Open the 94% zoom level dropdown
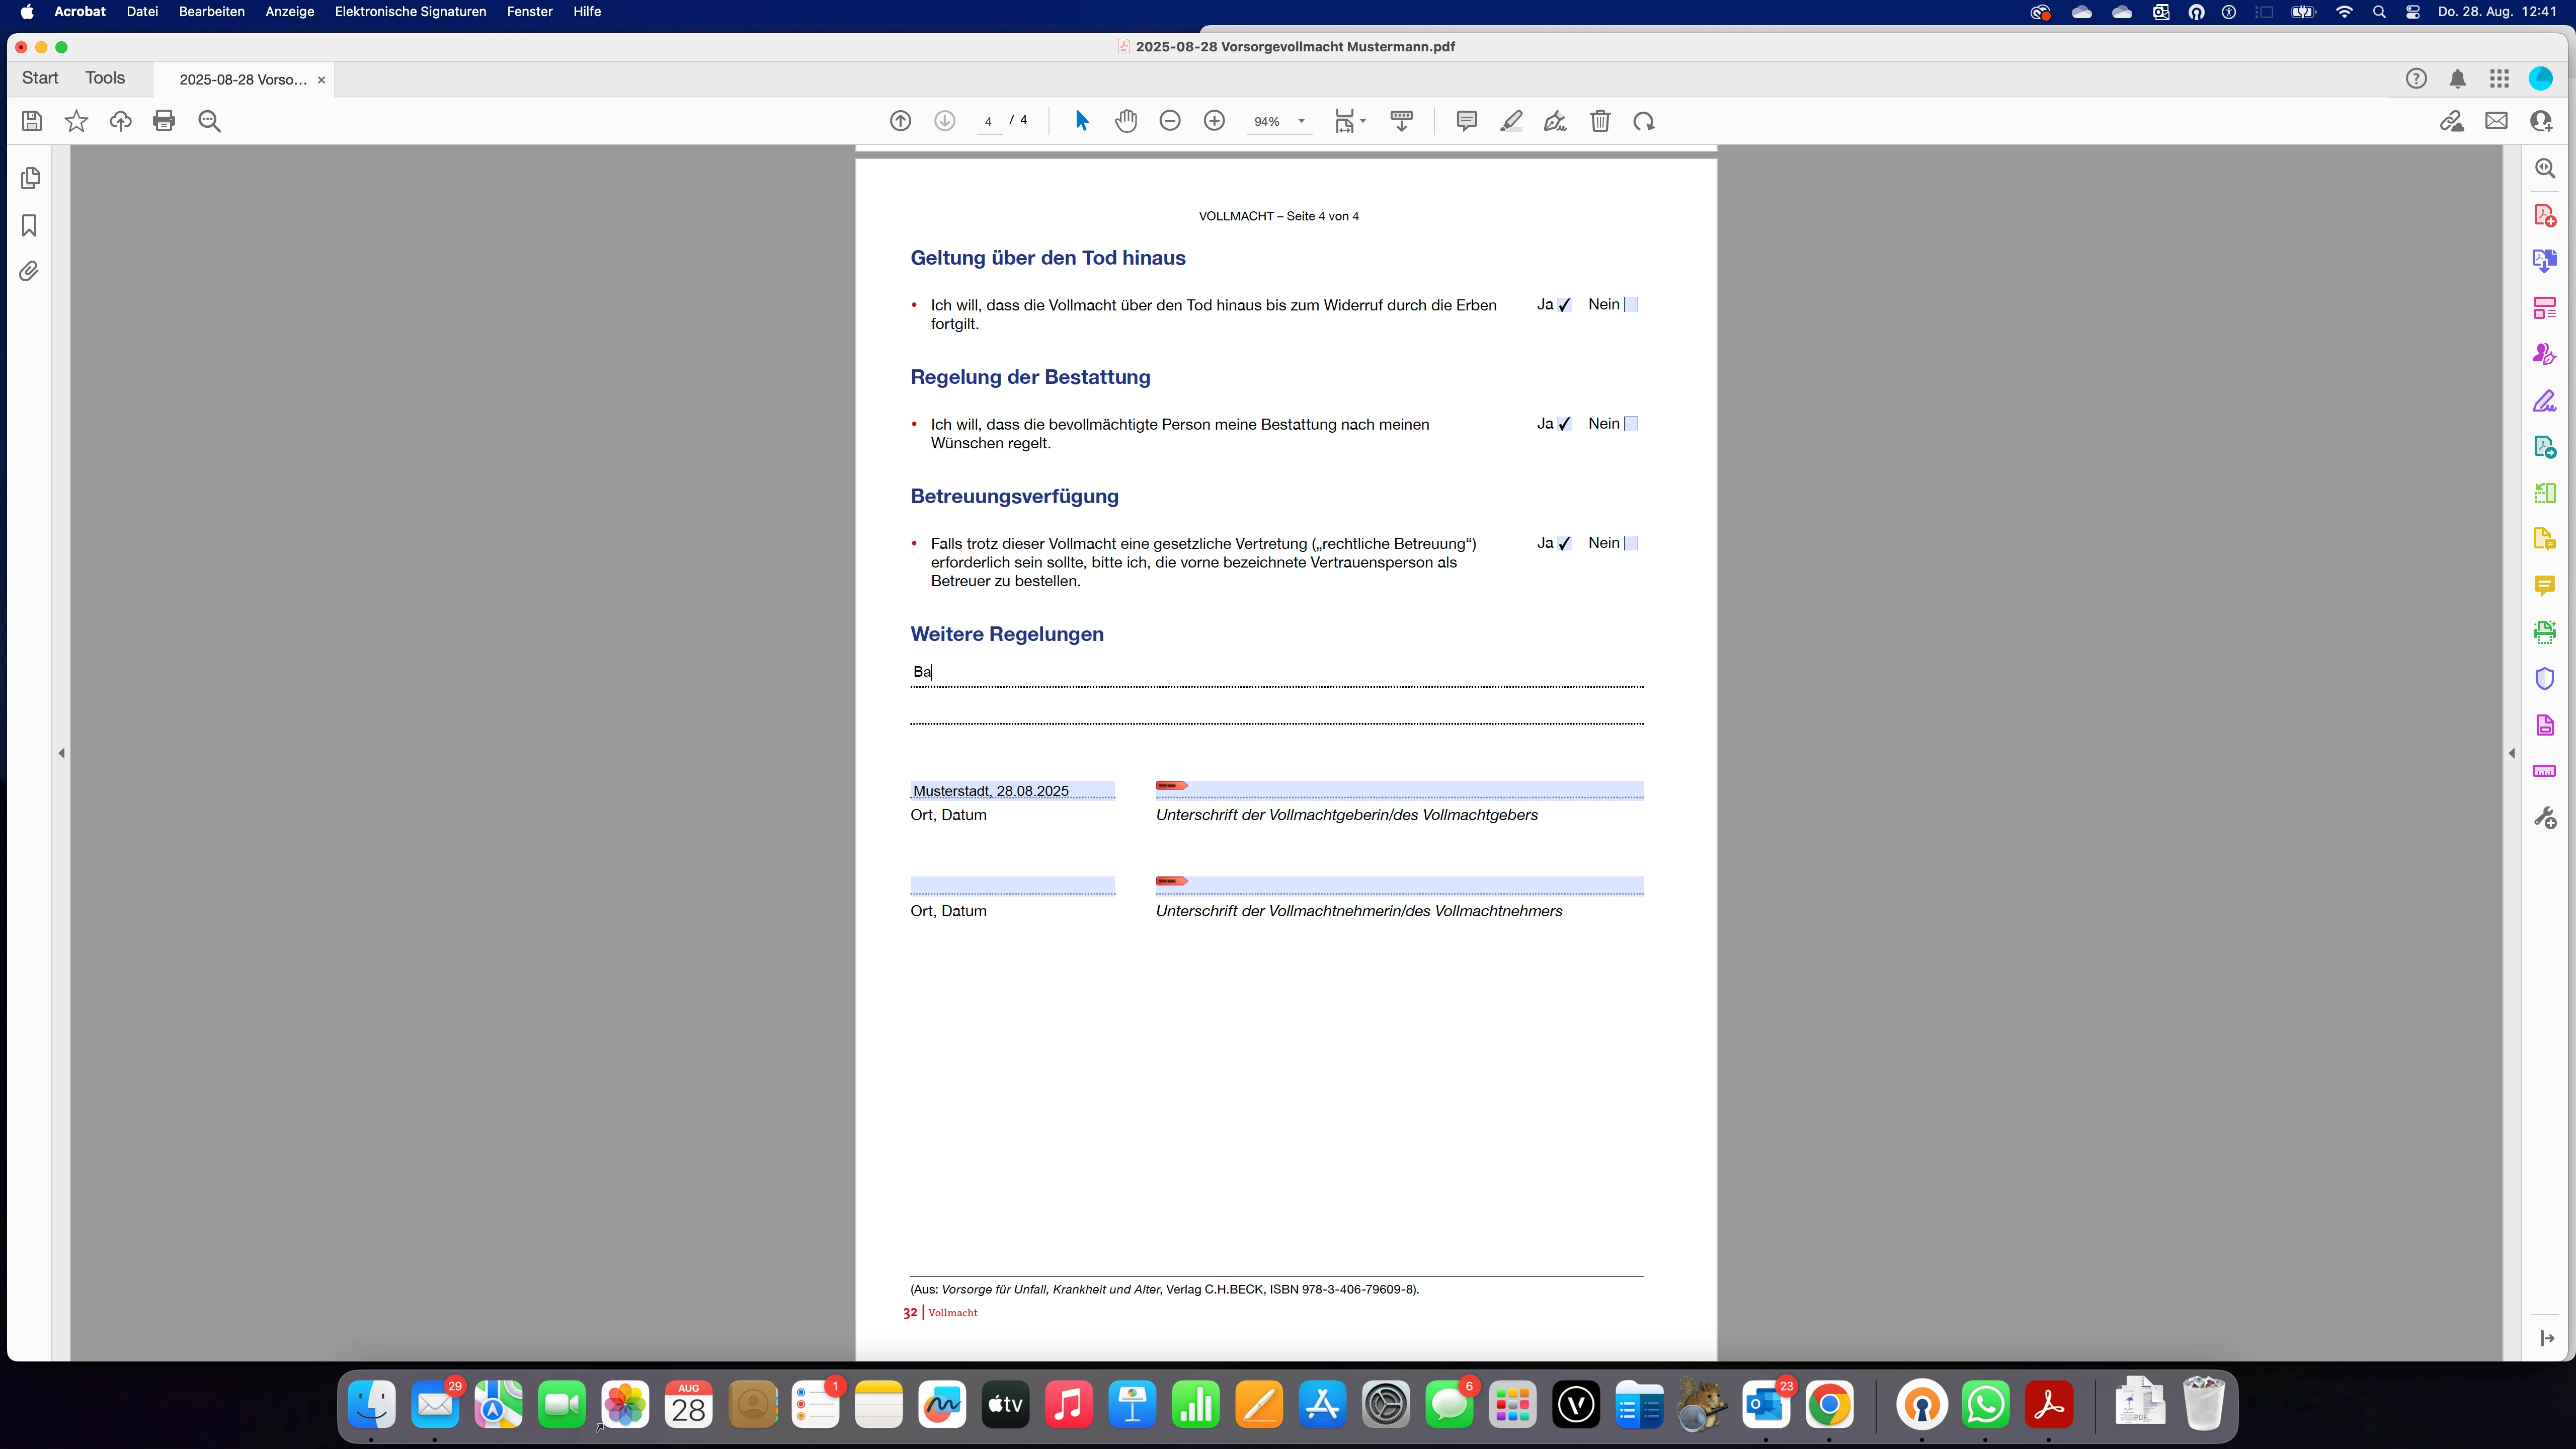This screenshot has height=1449, width=2576. (1301, 121)
